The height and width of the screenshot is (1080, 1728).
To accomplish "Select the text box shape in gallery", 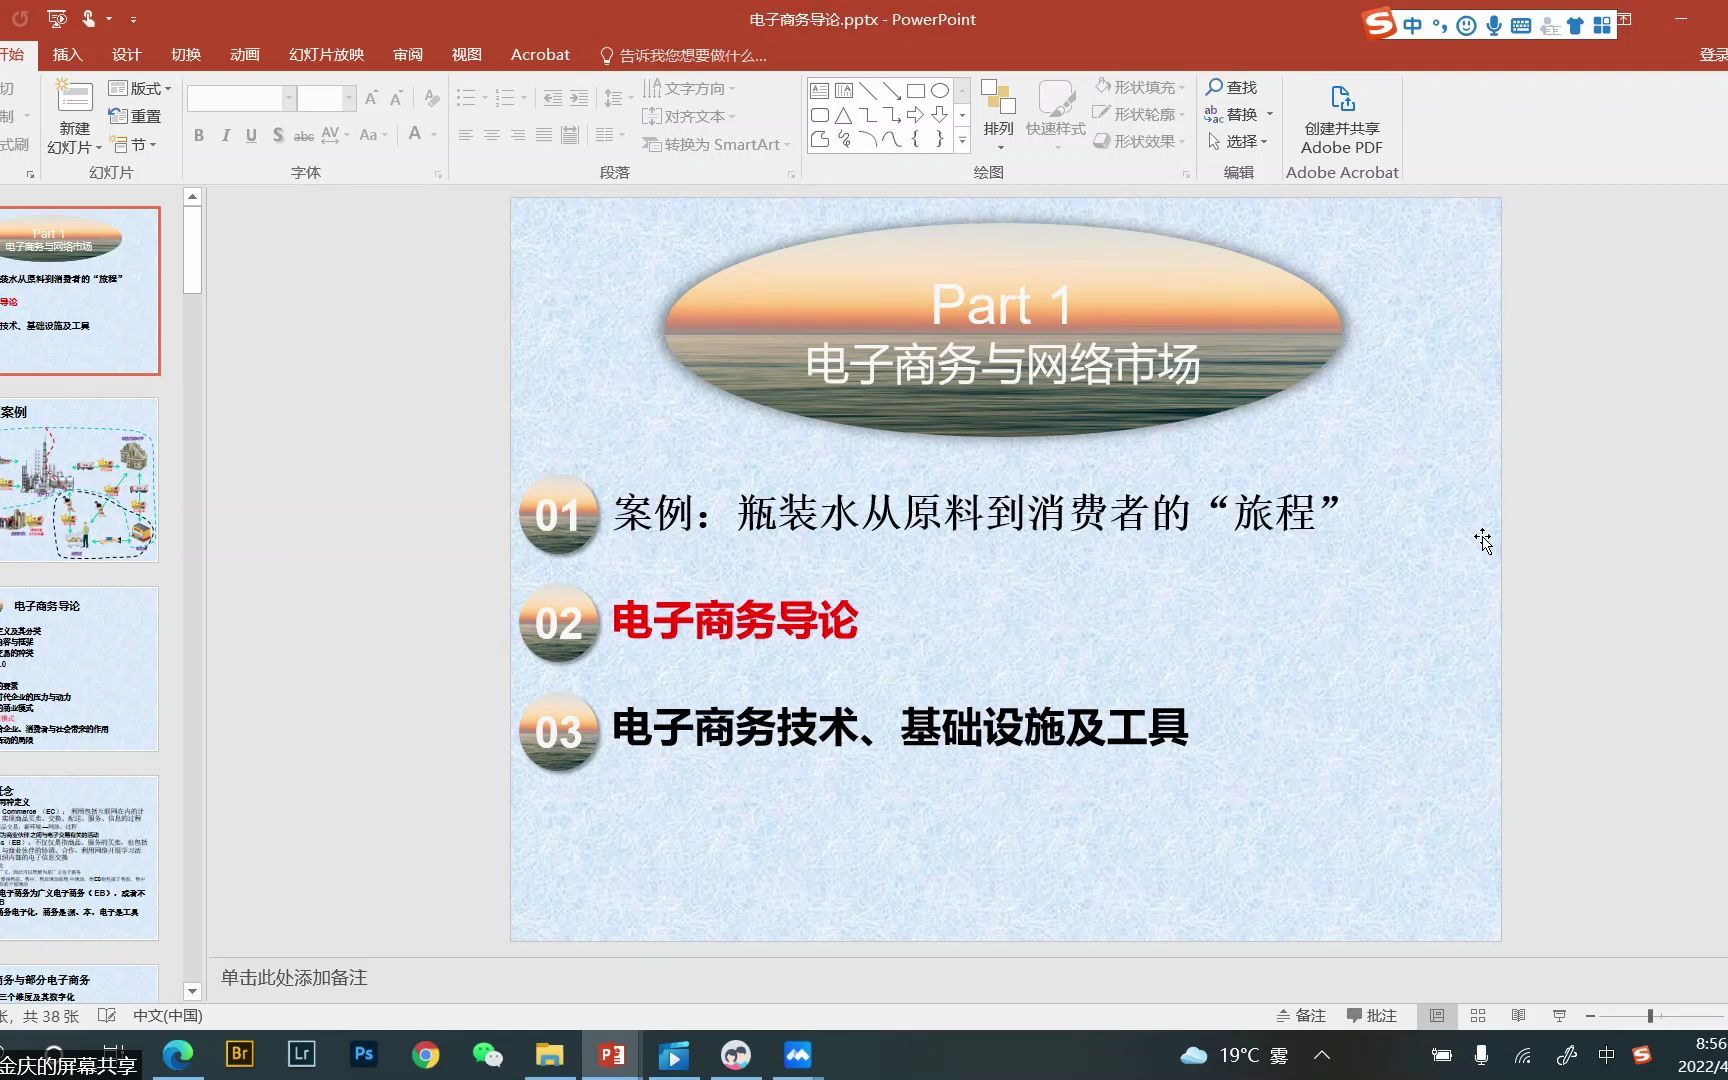I will [820, 90].
